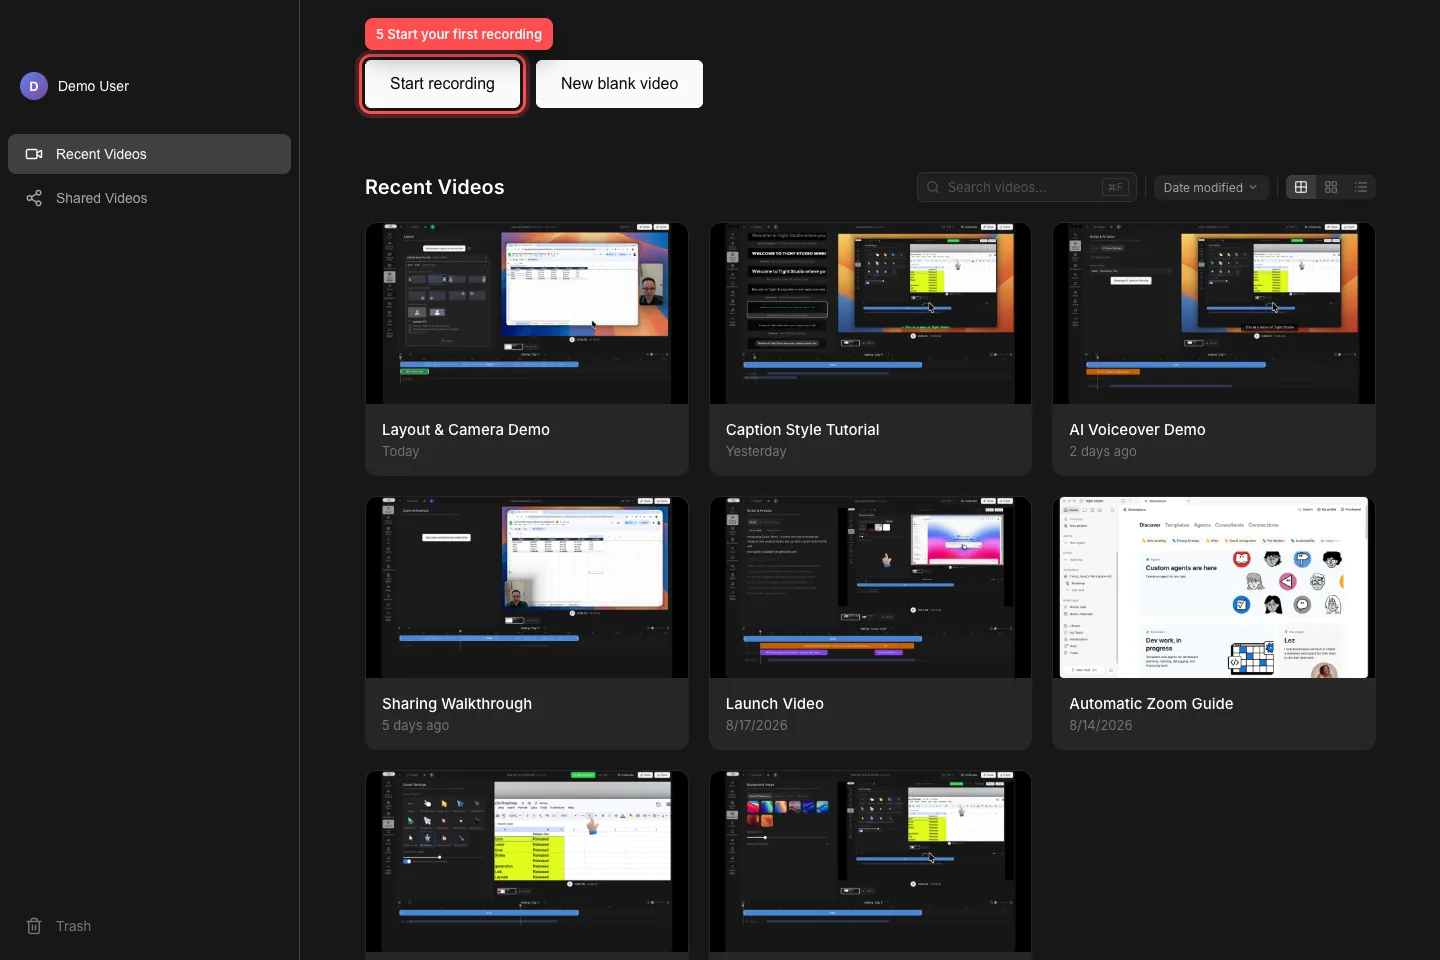Switch to large grid view
The width and height of the screenshot is (1440, 960).
pyautogui.click(x=1301, y=187)
